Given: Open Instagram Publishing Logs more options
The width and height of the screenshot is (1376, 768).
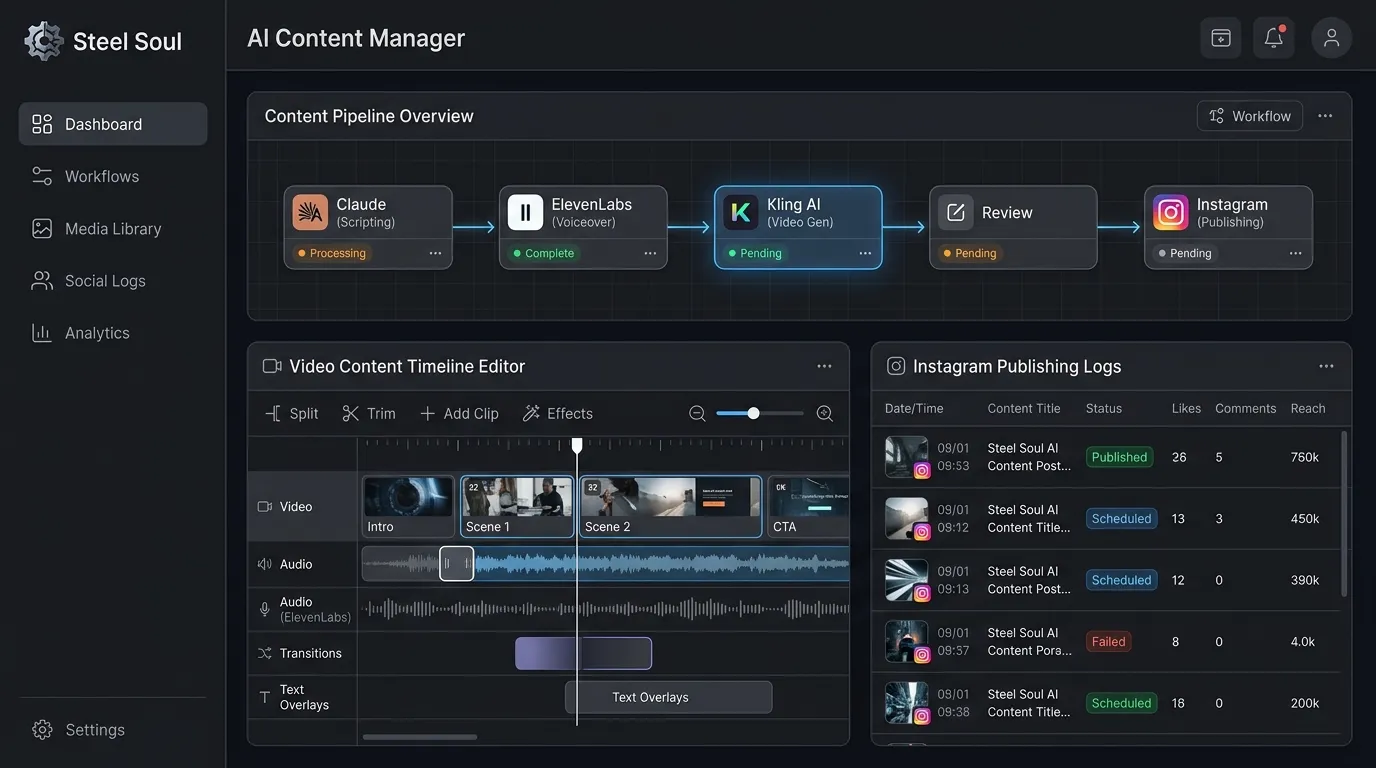Looking at the screenshot, I should click(x=1326, y=366).
